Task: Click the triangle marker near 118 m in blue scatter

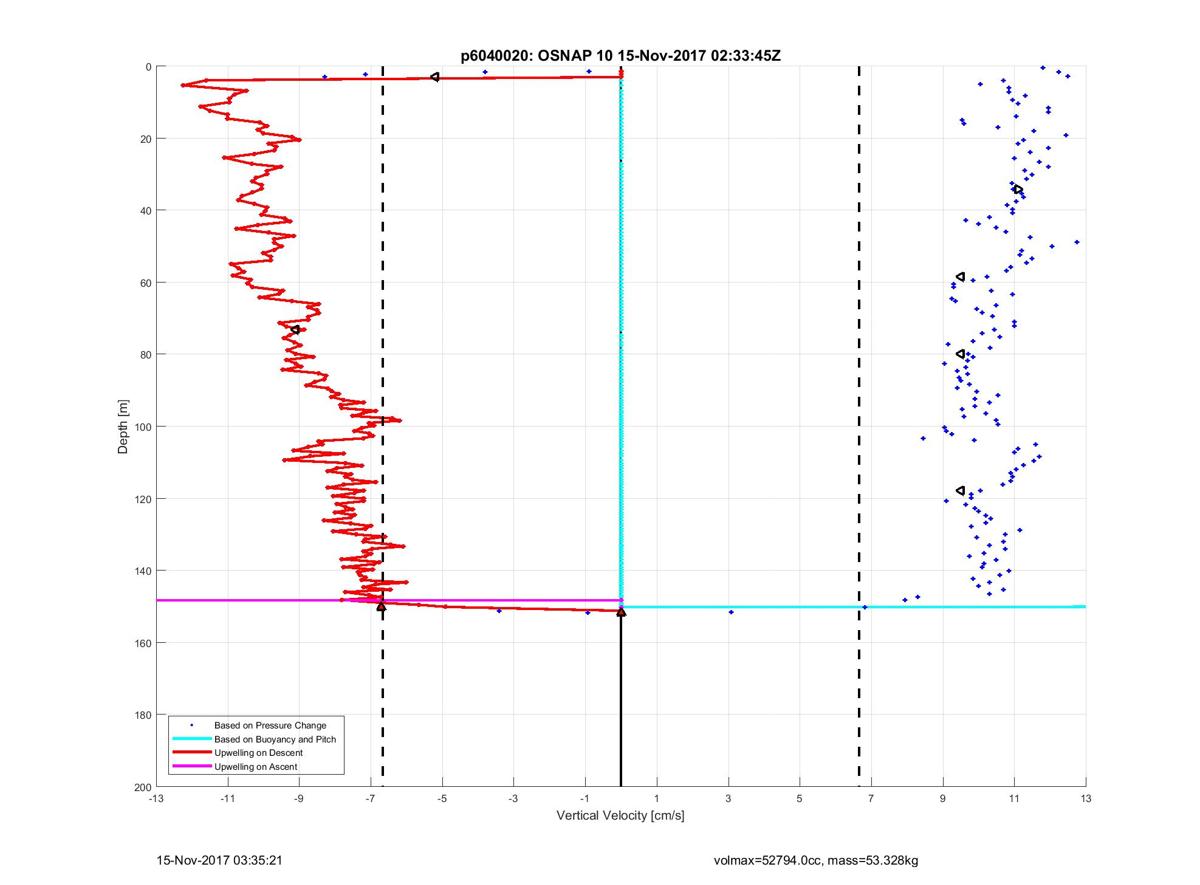Action: tap(961, 490)
